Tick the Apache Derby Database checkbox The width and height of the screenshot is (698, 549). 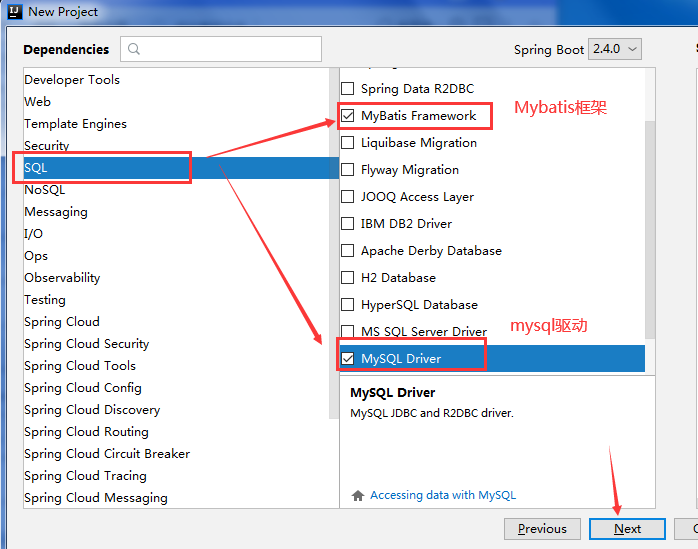[x=347, y=251]
